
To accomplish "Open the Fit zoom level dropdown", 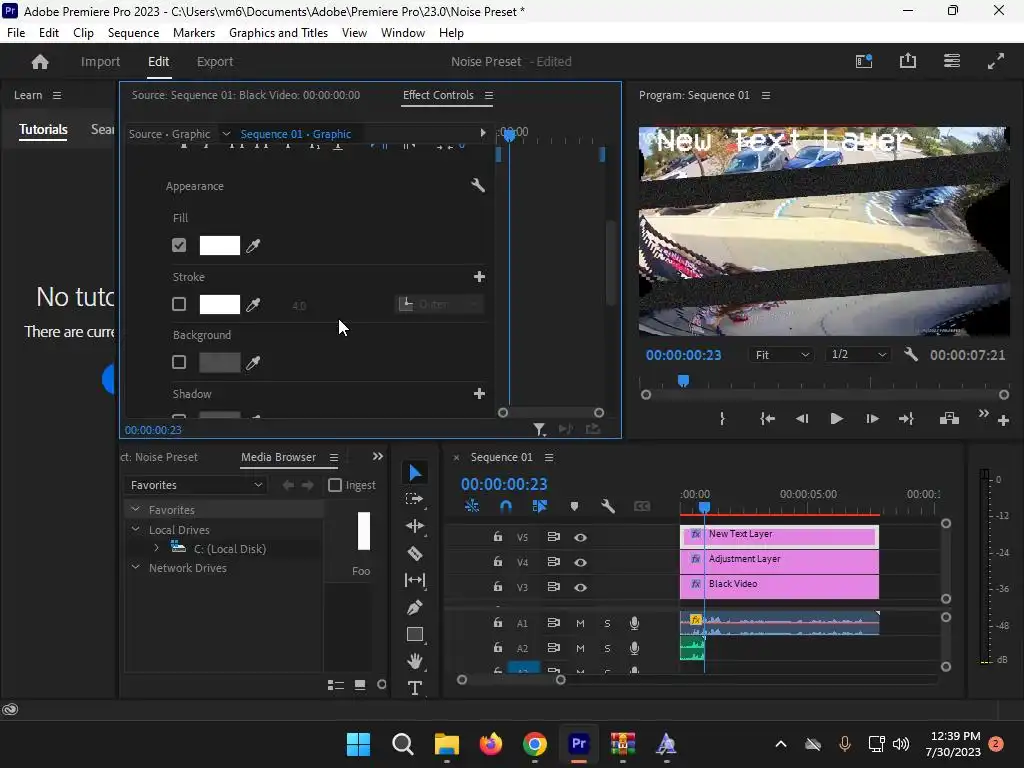I will click(x=782, y=355).
